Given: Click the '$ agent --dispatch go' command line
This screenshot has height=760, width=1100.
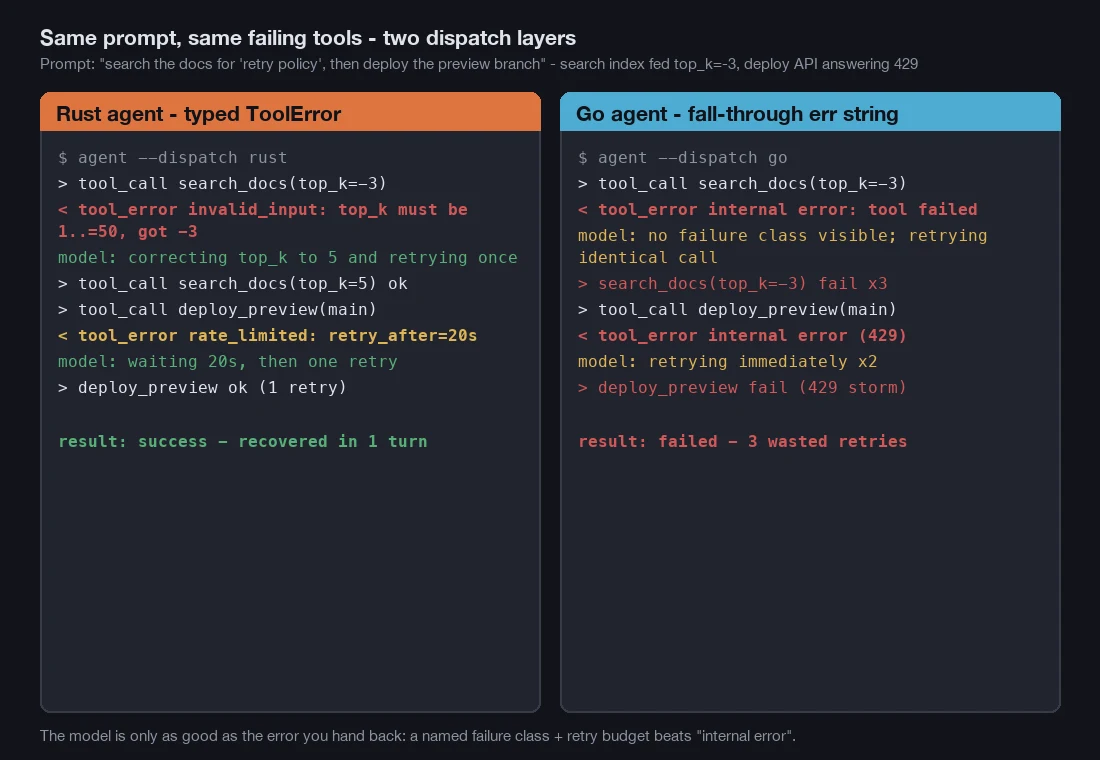Looking at the screenshot, I should tap(682, 157).
